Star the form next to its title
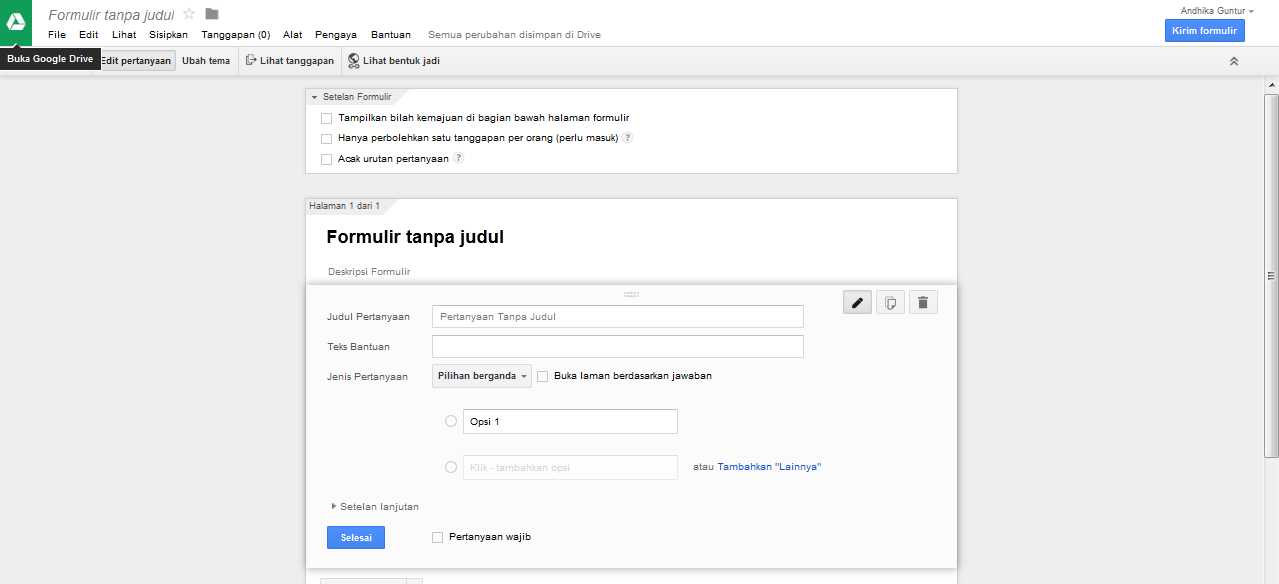 click(x=187, y=14)
